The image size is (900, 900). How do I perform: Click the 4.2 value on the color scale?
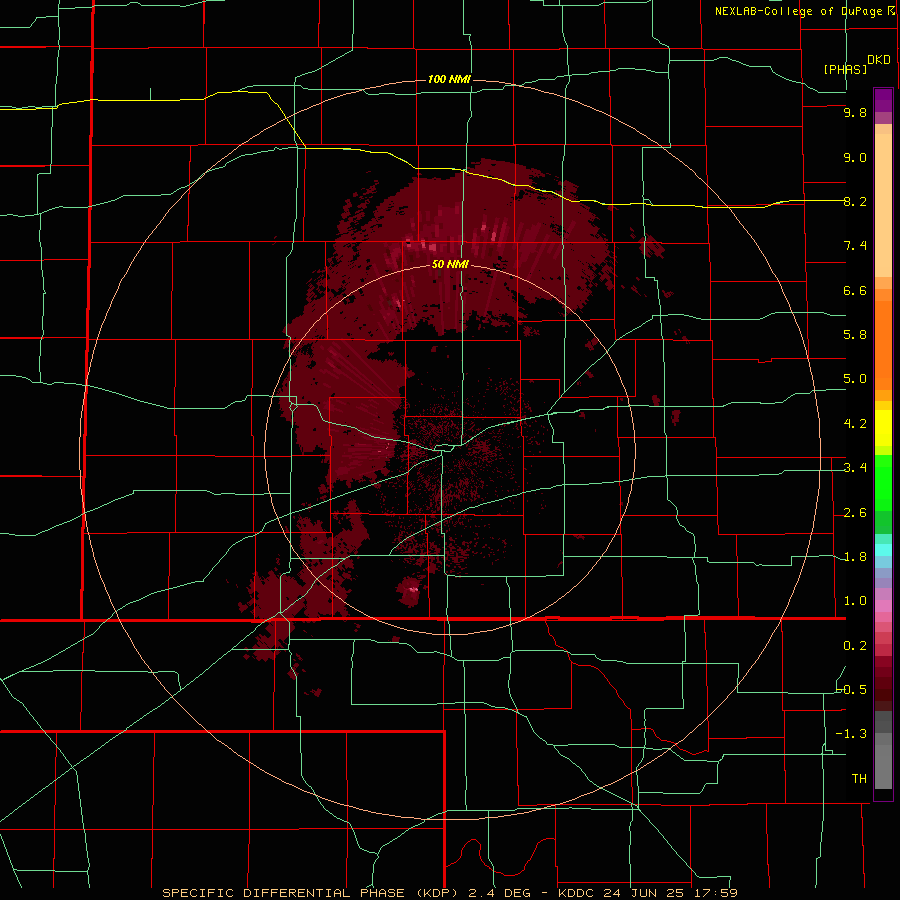tap(855, 423)
